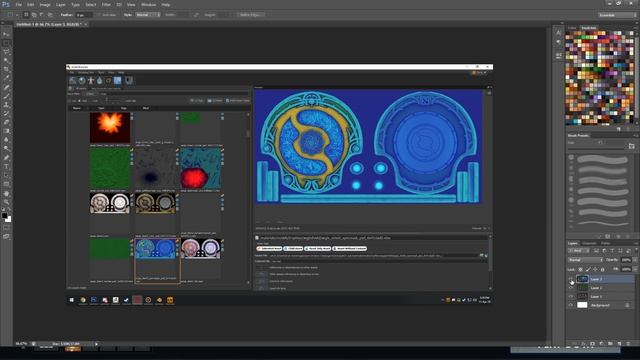Select the Path Selection tool

pyautogui.click(x=6, y=176)
